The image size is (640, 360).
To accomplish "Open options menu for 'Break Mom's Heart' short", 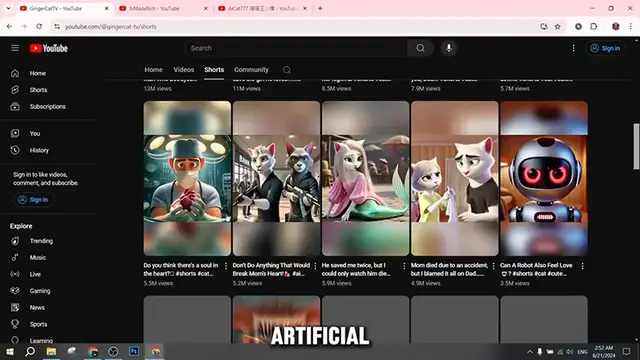I will (x=315, y=266).
